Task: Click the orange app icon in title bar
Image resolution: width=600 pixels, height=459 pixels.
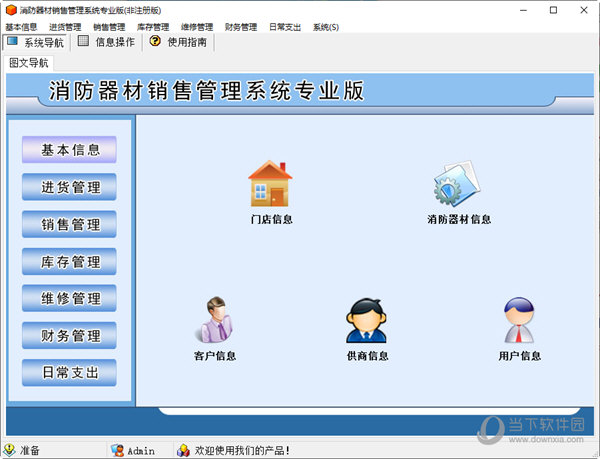Action: coord(11,10)
